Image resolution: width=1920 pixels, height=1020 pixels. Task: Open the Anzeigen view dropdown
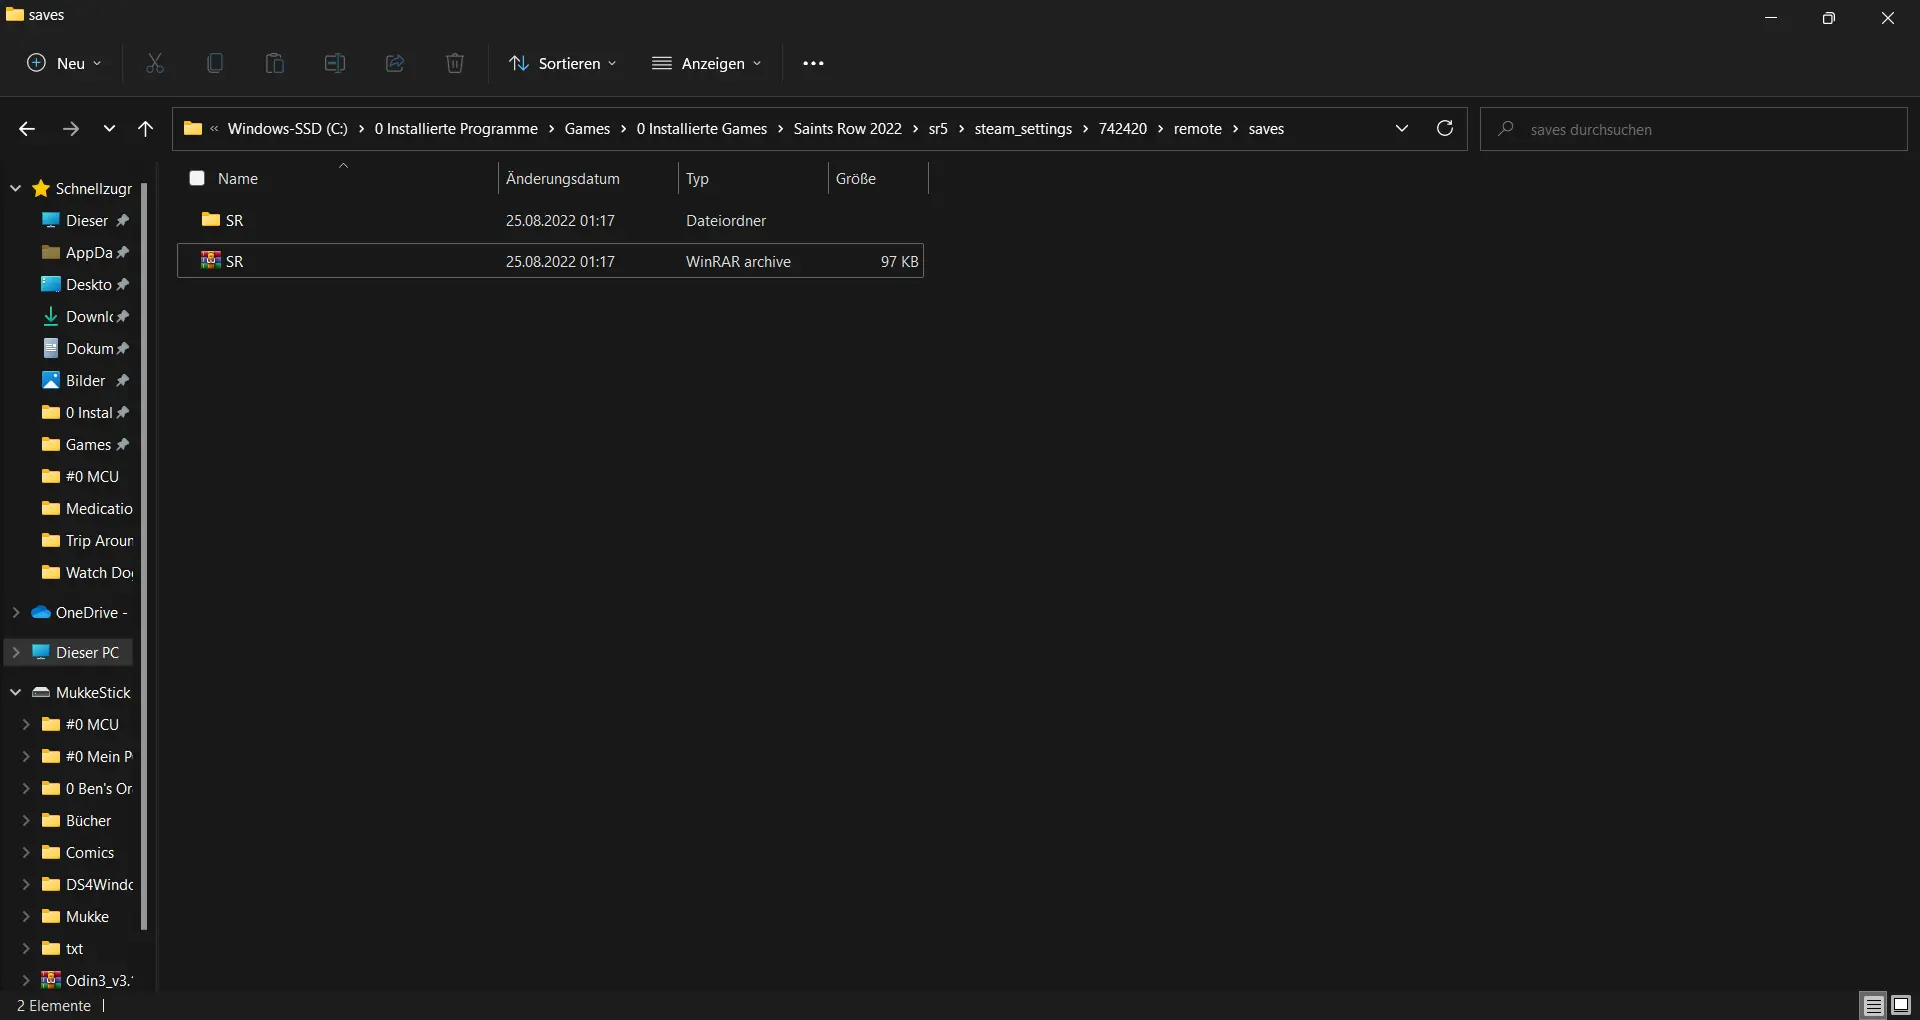707,63
